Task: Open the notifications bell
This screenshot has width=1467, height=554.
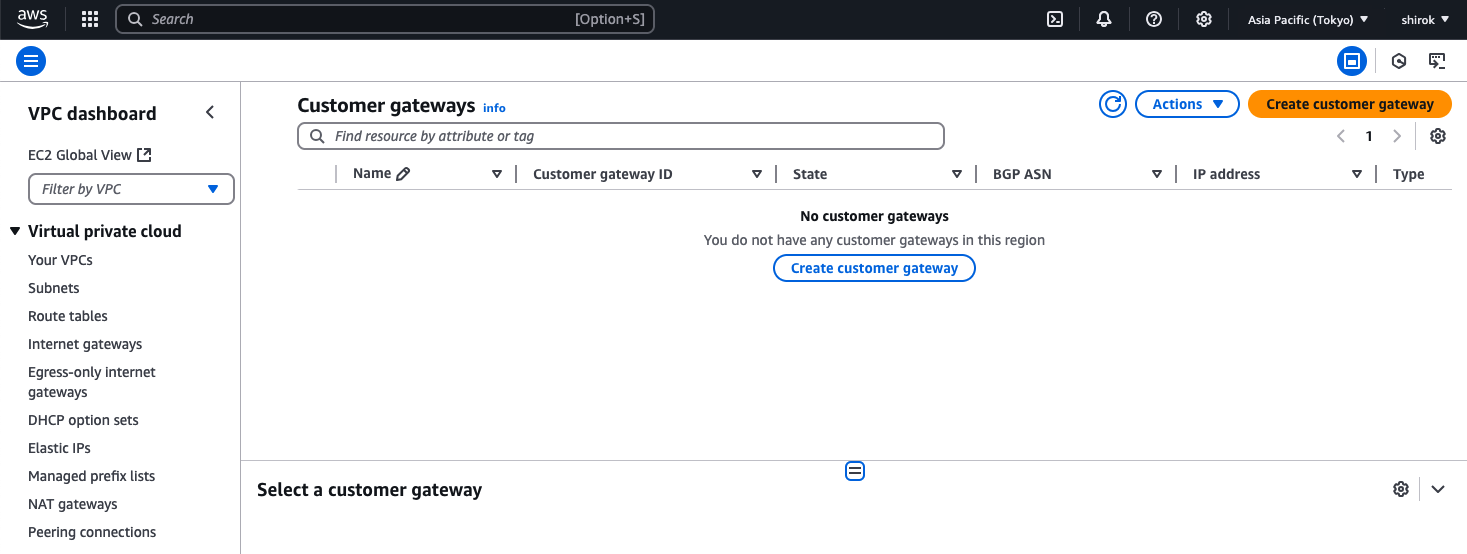Action: pyautogui.click(x=1104, y=19)
